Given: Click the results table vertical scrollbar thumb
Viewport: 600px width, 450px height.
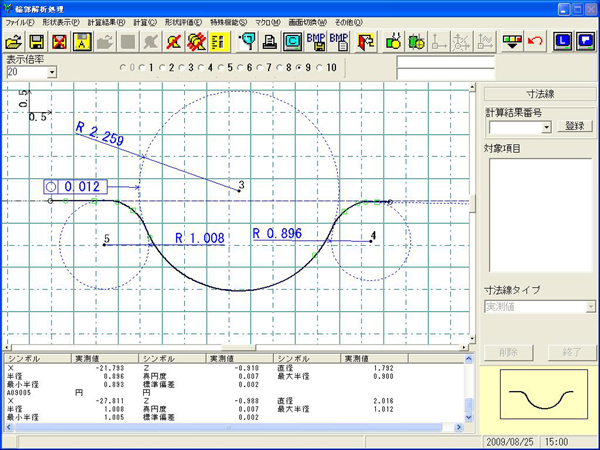Looking at the screenshot, I should tap(468, 404).
